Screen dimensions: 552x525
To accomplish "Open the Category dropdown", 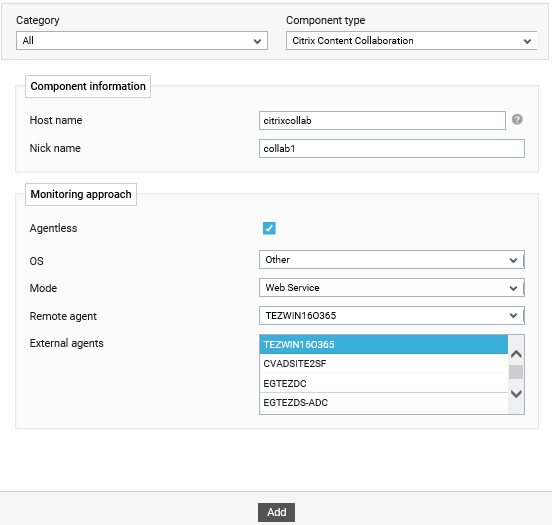I will point(142,40).
